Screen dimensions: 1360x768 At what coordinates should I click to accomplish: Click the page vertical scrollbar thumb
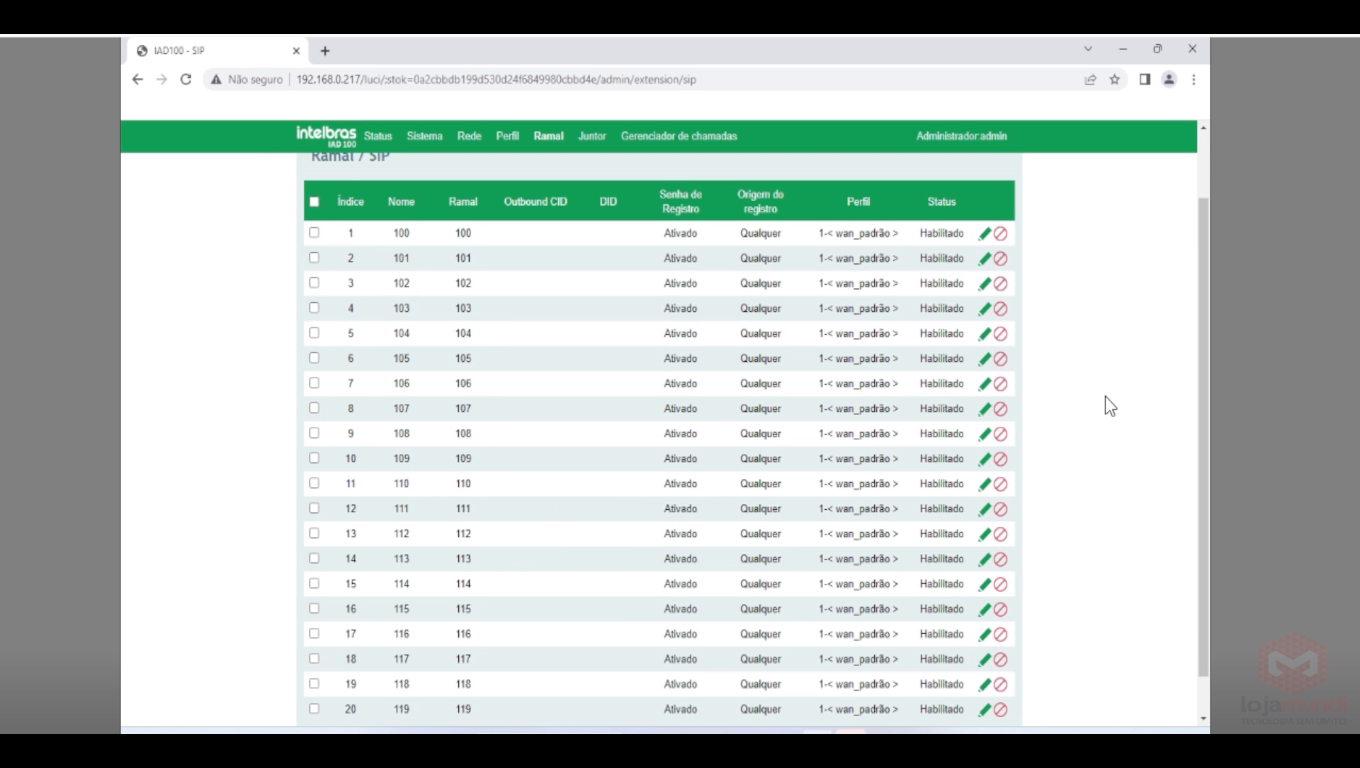coord(1203,436)
